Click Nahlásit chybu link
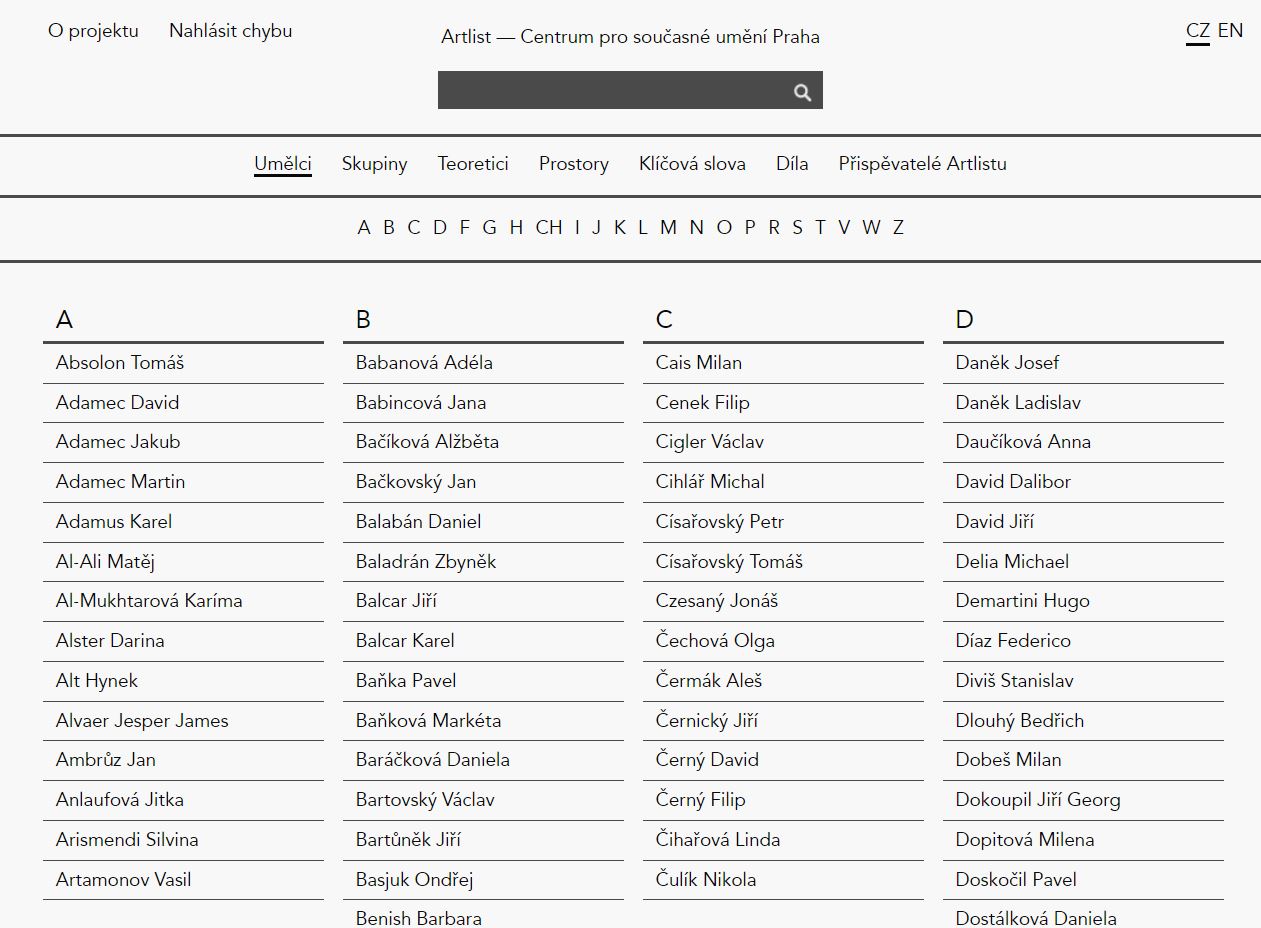 click(x=230, y=31)
